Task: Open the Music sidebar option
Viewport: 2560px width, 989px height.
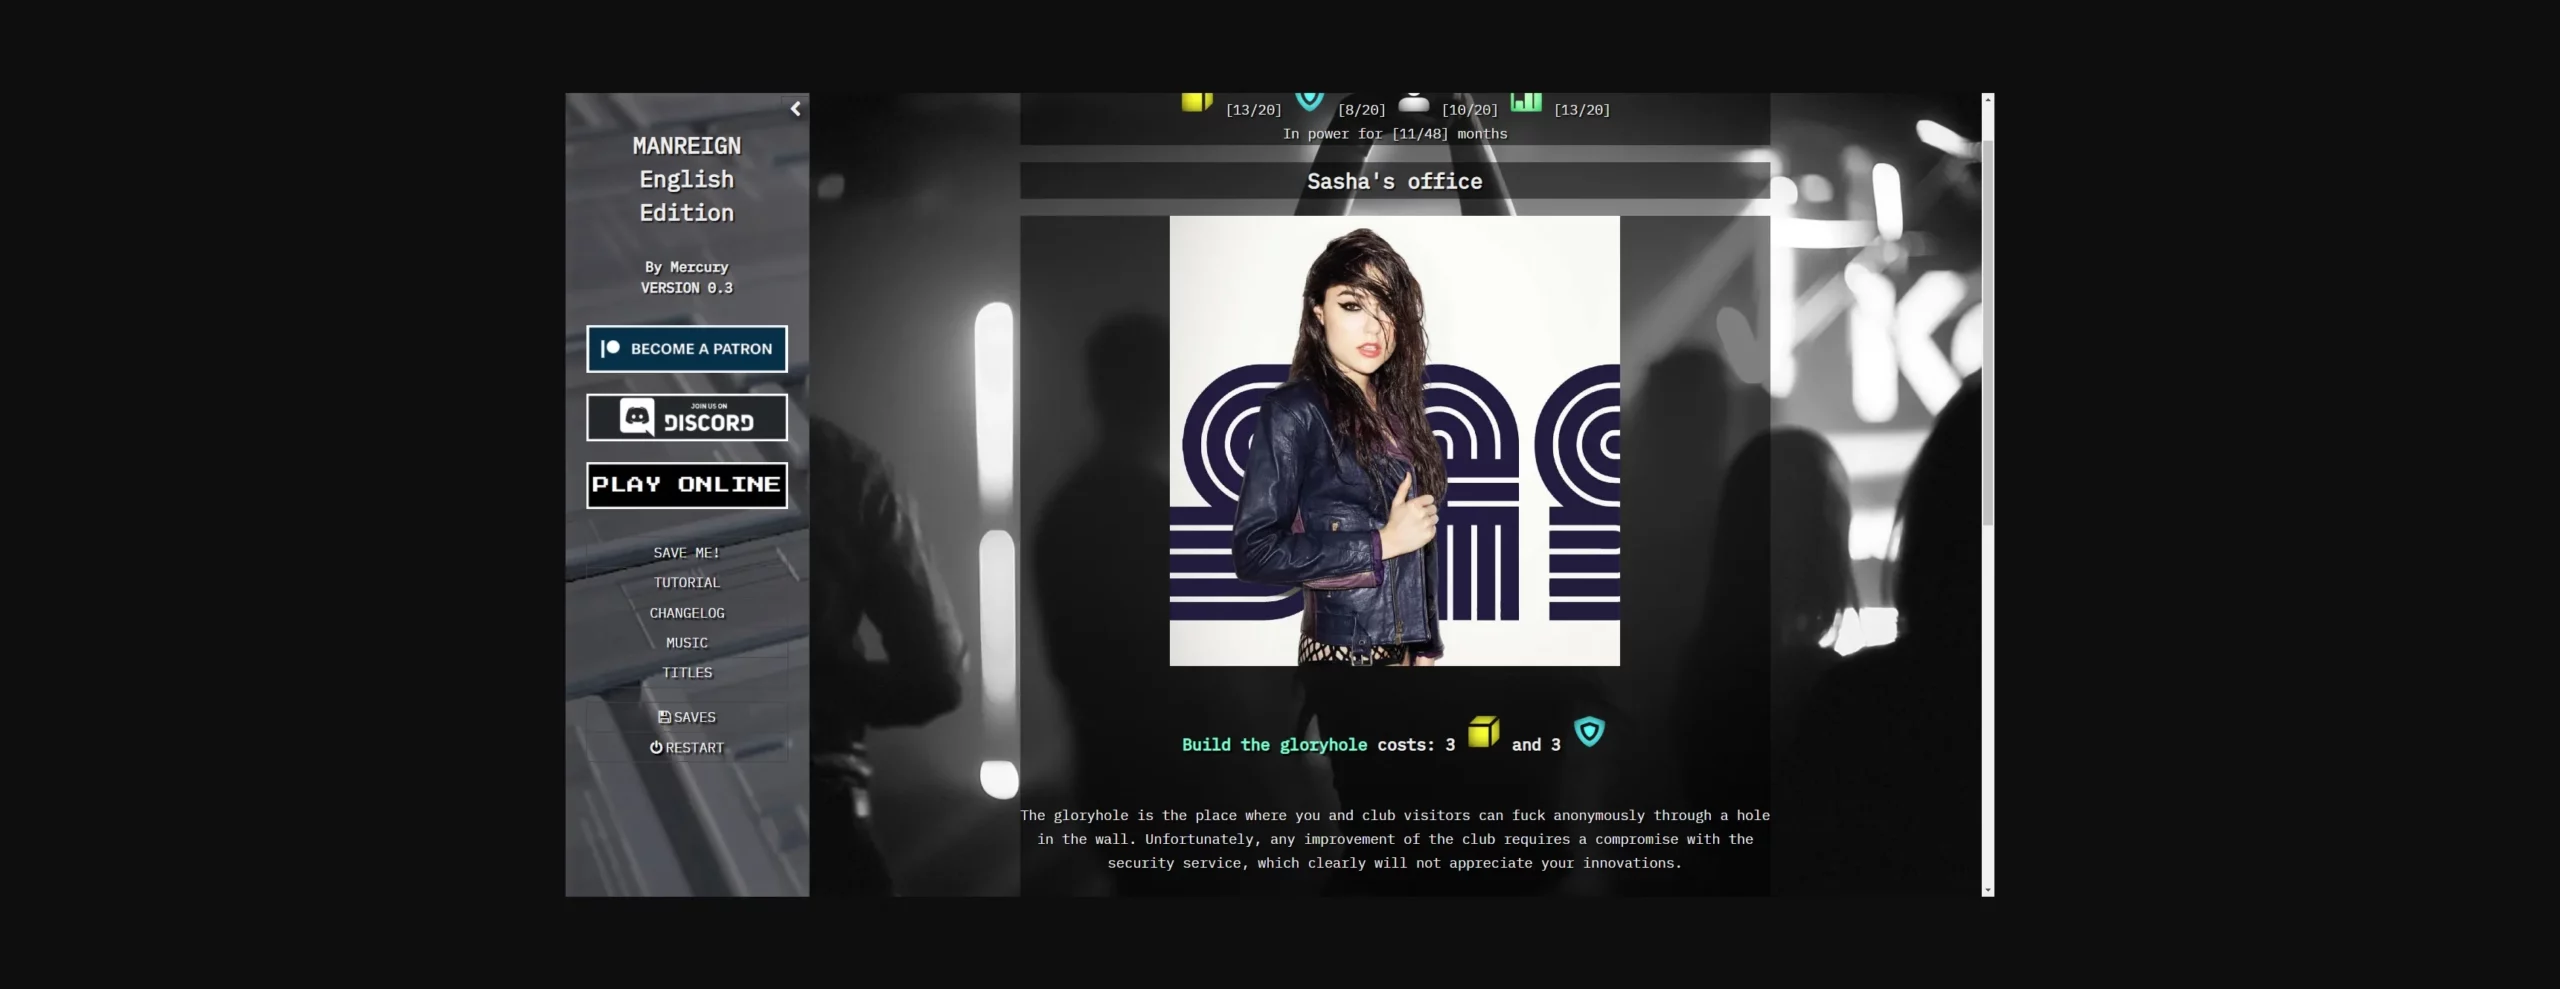Action: pyautogui.click(x=687, y=643)
